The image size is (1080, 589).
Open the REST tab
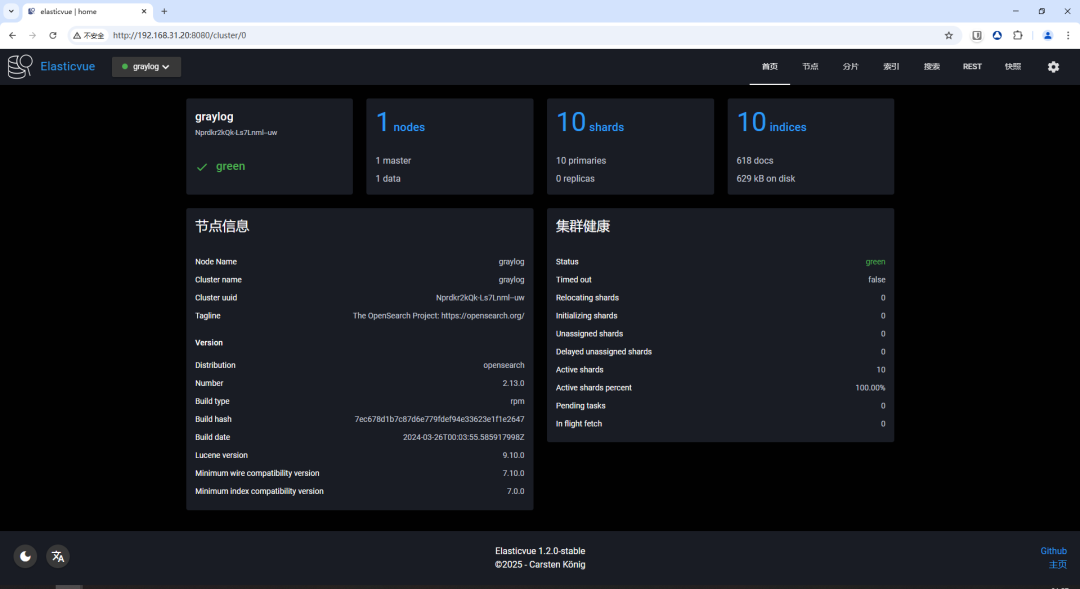pyautogui.click(x=972, y=67)
